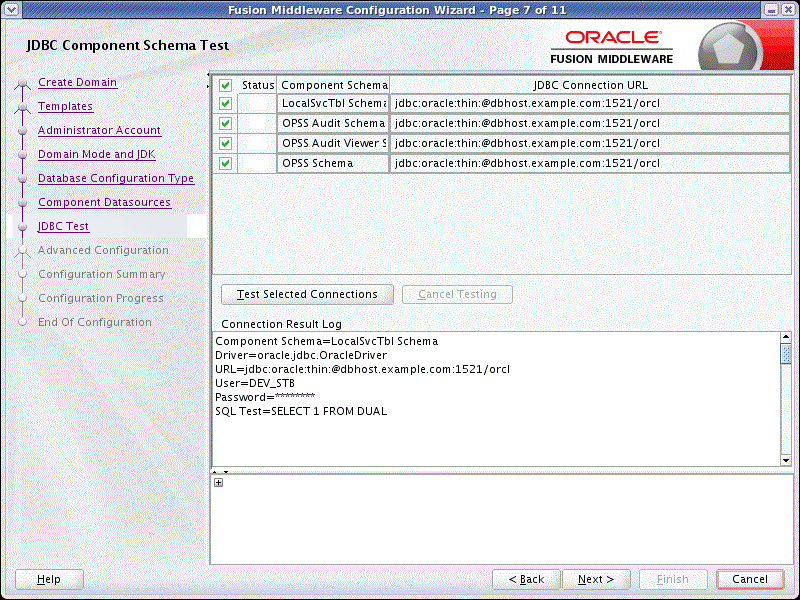Go to Create Domain step
800x600 pixels.
(x=78, y=82)
